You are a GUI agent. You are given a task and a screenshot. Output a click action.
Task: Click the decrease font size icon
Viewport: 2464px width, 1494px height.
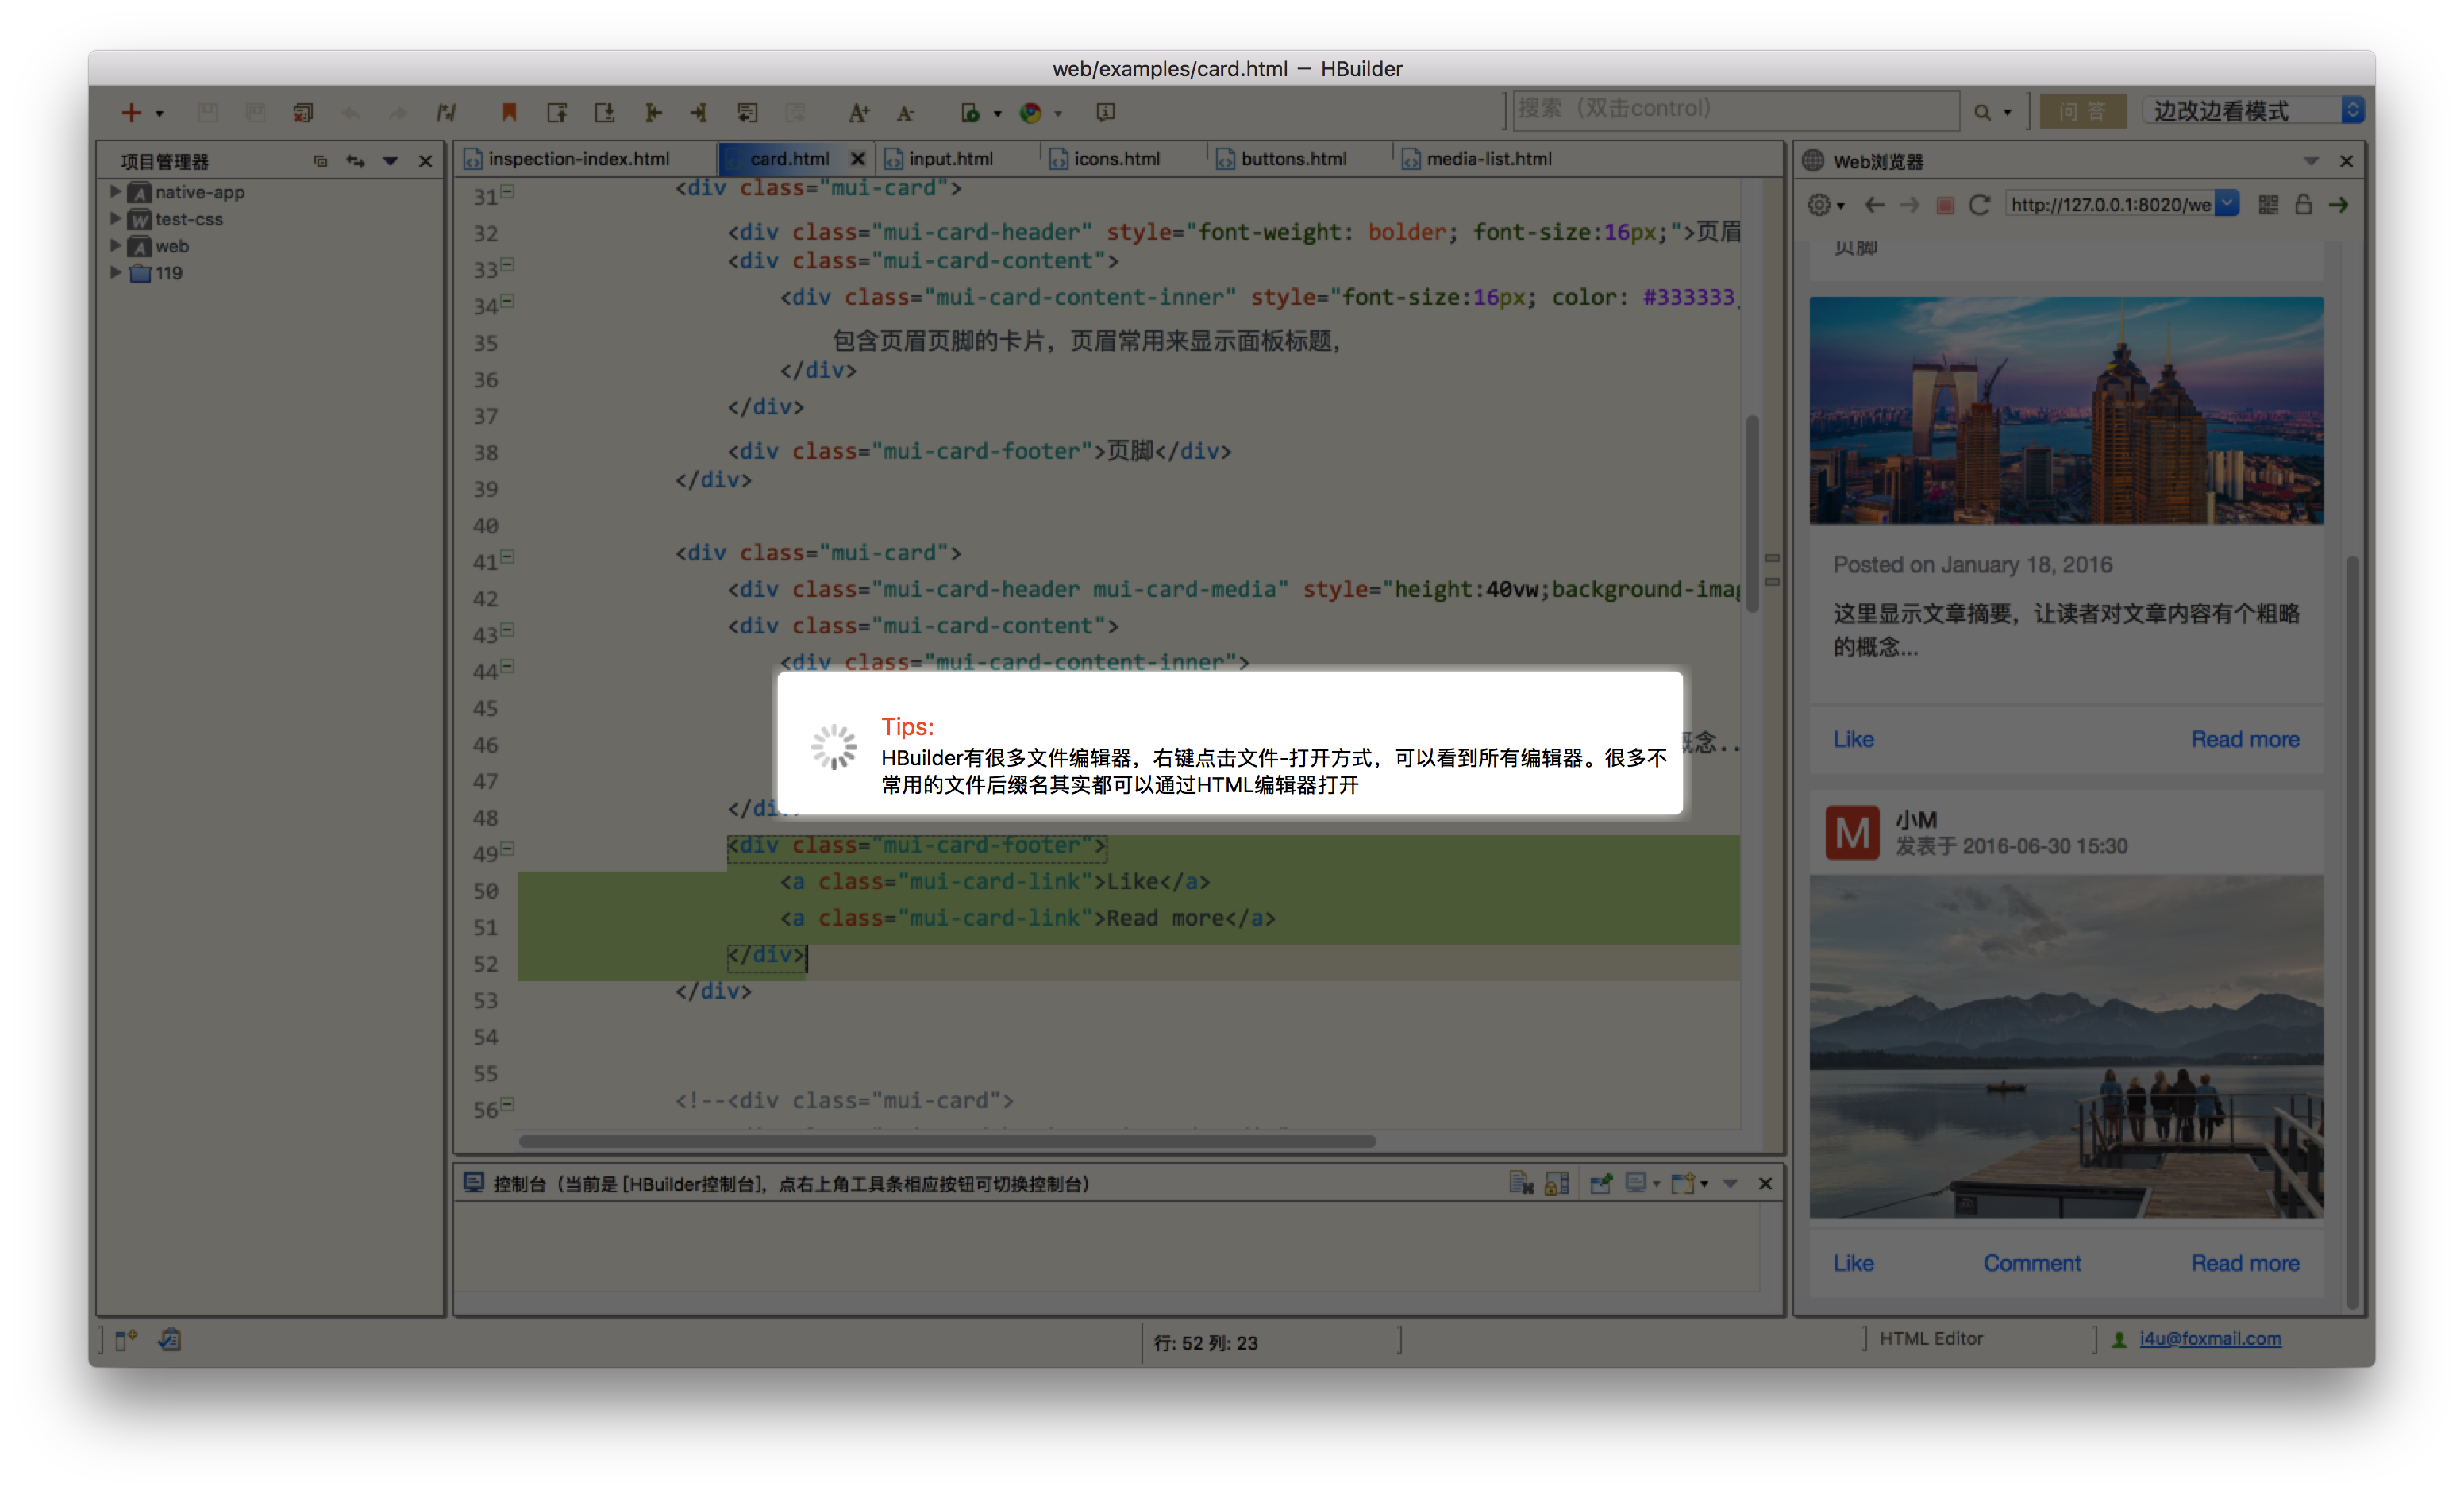point(905,113)
